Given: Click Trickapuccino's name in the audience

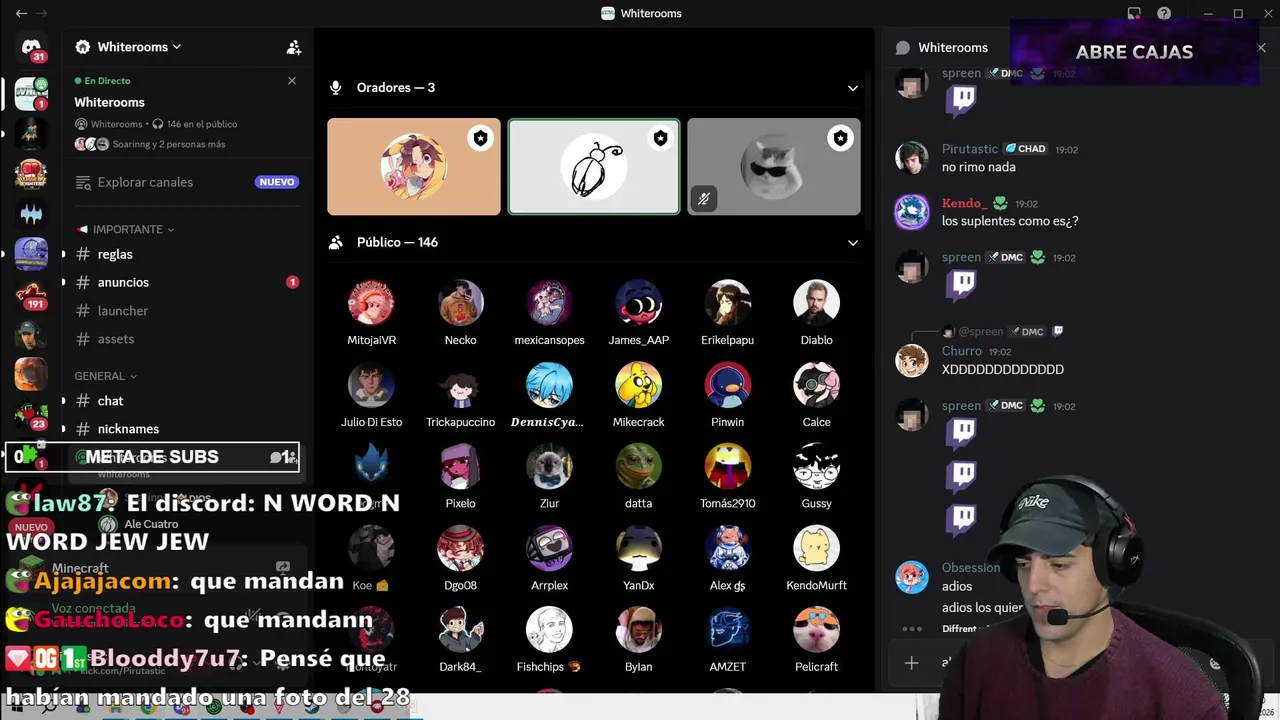Looking at the screenshot, I should pyautogui.click(x=460, y=422).
